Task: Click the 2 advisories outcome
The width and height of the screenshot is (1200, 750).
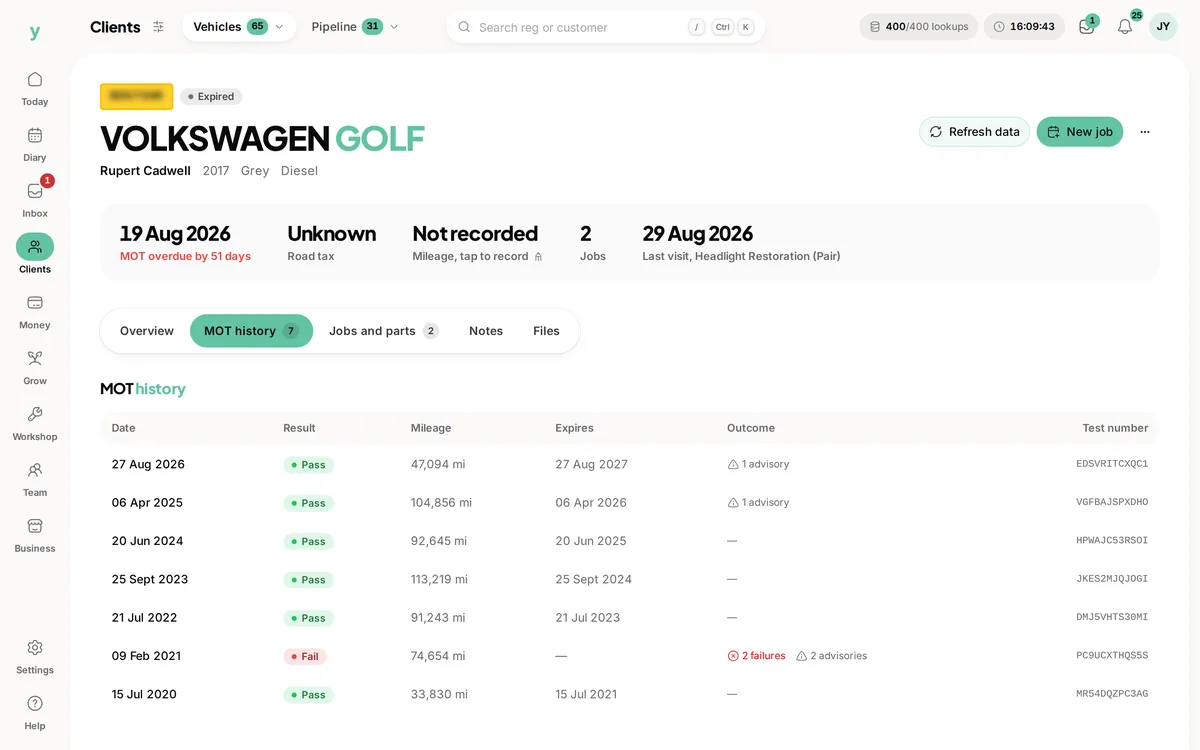Action: 831,656
